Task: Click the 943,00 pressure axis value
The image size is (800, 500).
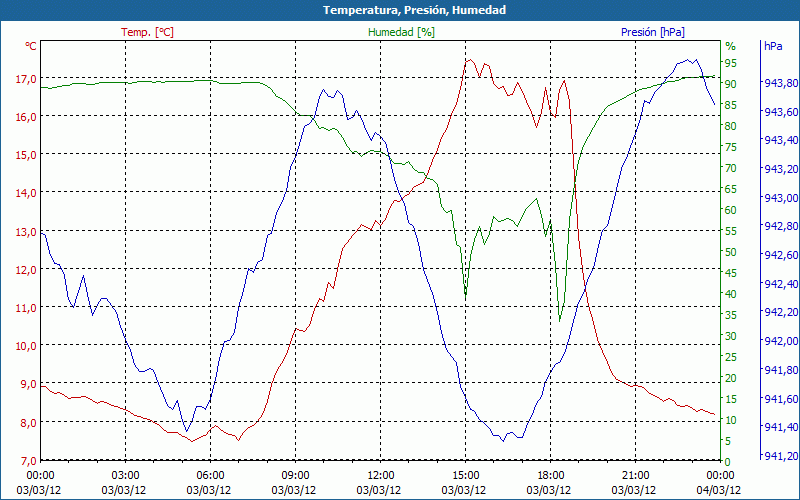Action: (780, 197)
